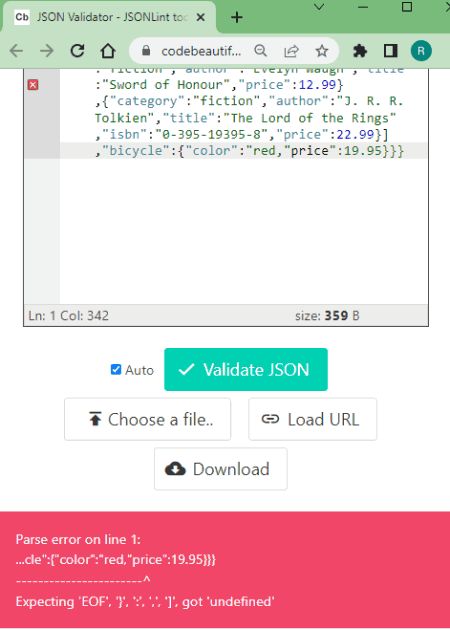The width and height of the screenshot is (450, 630).
Task: Open the user profile avatar R
Action: [x=421, y=51]
